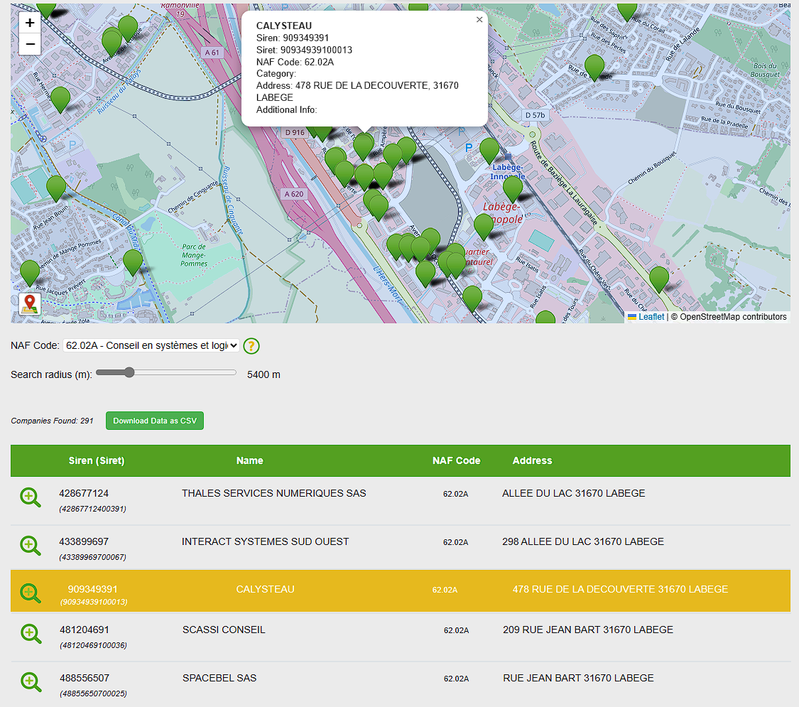Locate THALES SERVICES NUMERIQUES SAS magnifier icon
Image resolution: width=799 pixels, height=707 pixels.
(x=30, y=497)
